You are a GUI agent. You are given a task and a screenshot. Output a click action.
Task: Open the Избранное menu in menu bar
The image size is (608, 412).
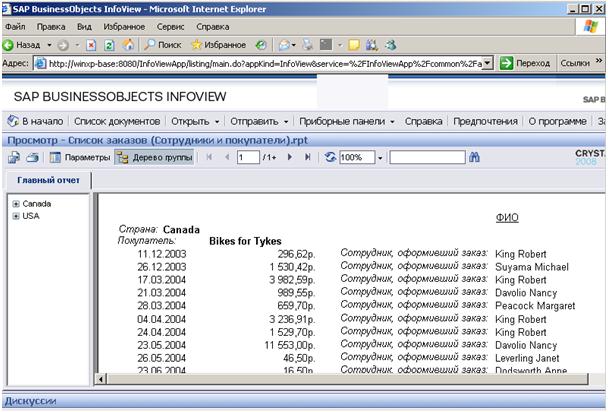point(124,27)
